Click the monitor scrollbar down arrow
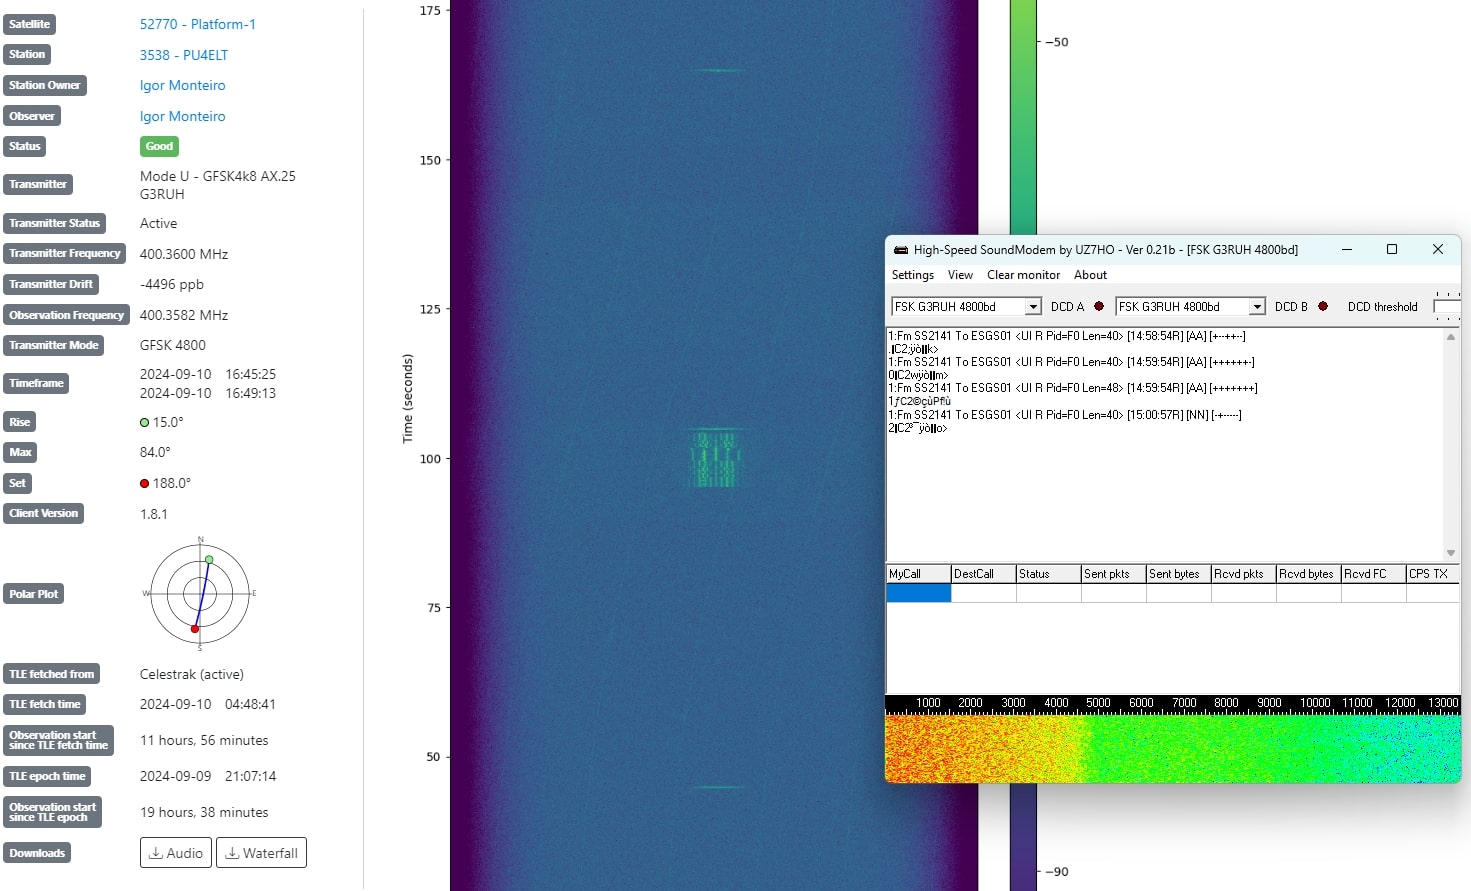The width and height of the screenshot is (1471, 891). [1451, 553]
